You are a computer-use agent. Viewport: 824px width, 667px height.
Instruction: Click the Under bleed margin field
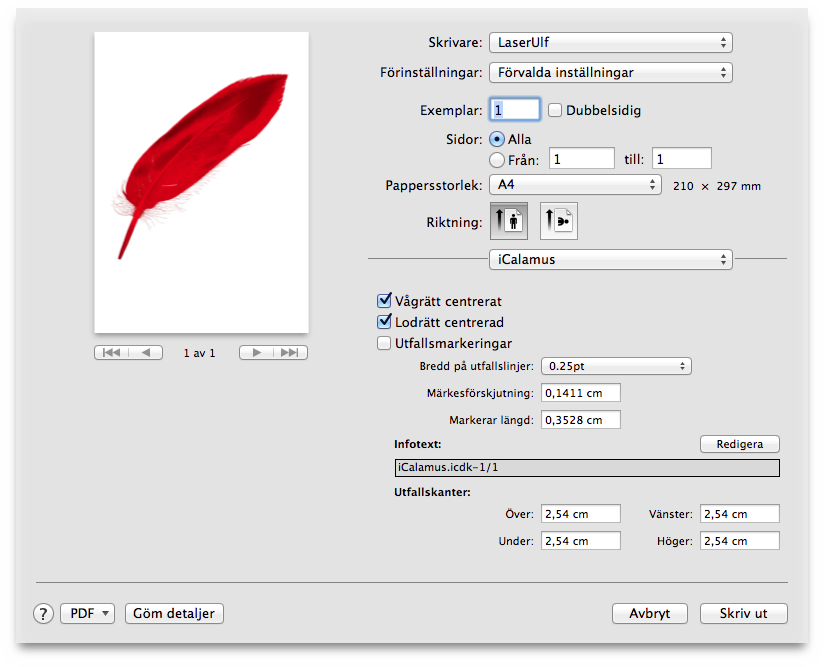pyautogui.click(x=581, y=540)
